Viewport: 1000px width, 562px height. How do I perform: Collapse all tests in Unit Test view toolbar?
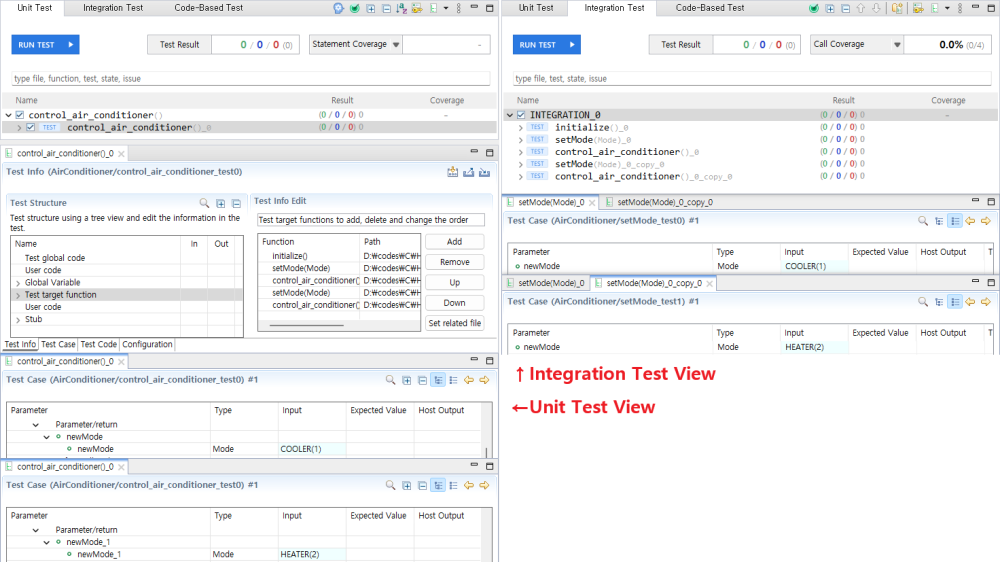point(386,8)
